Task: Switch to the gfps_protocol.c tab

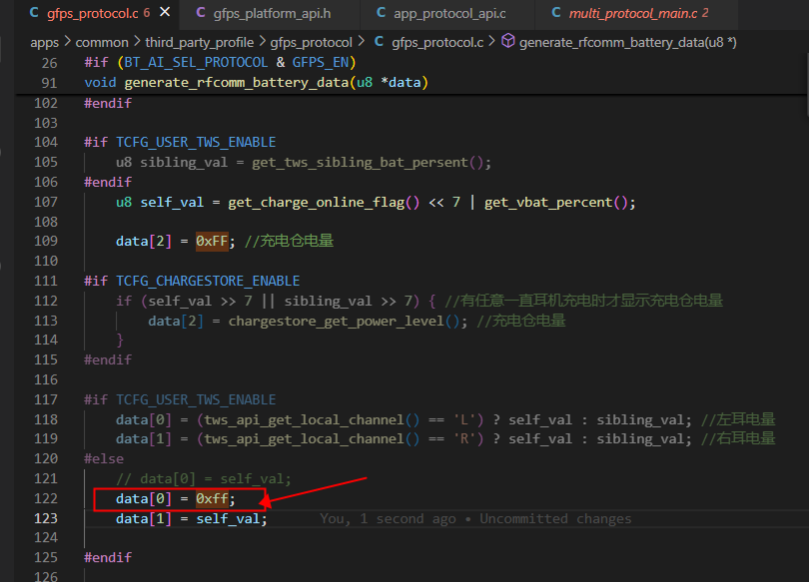Action: (93, 13)
